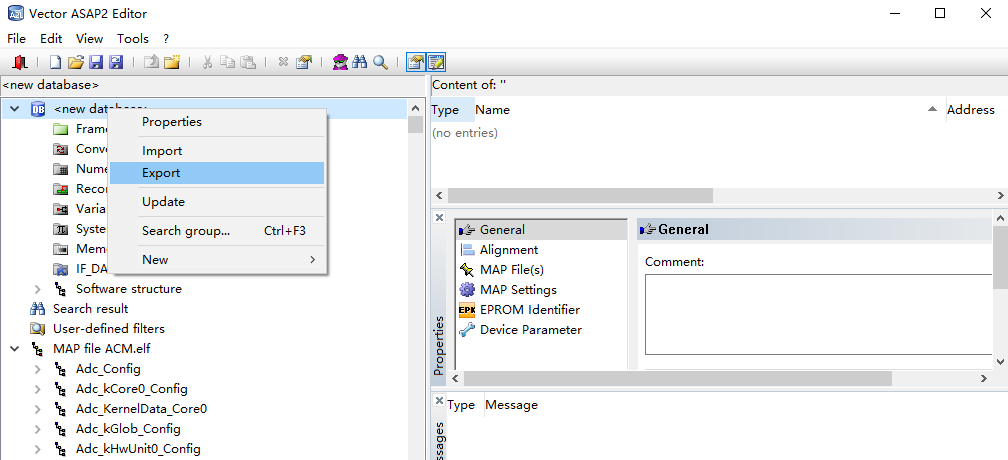The height and width of the screenshot is (460, 1008).
Task: Click the properties pane scroll-down arrow
Action: pos(1001,362)
